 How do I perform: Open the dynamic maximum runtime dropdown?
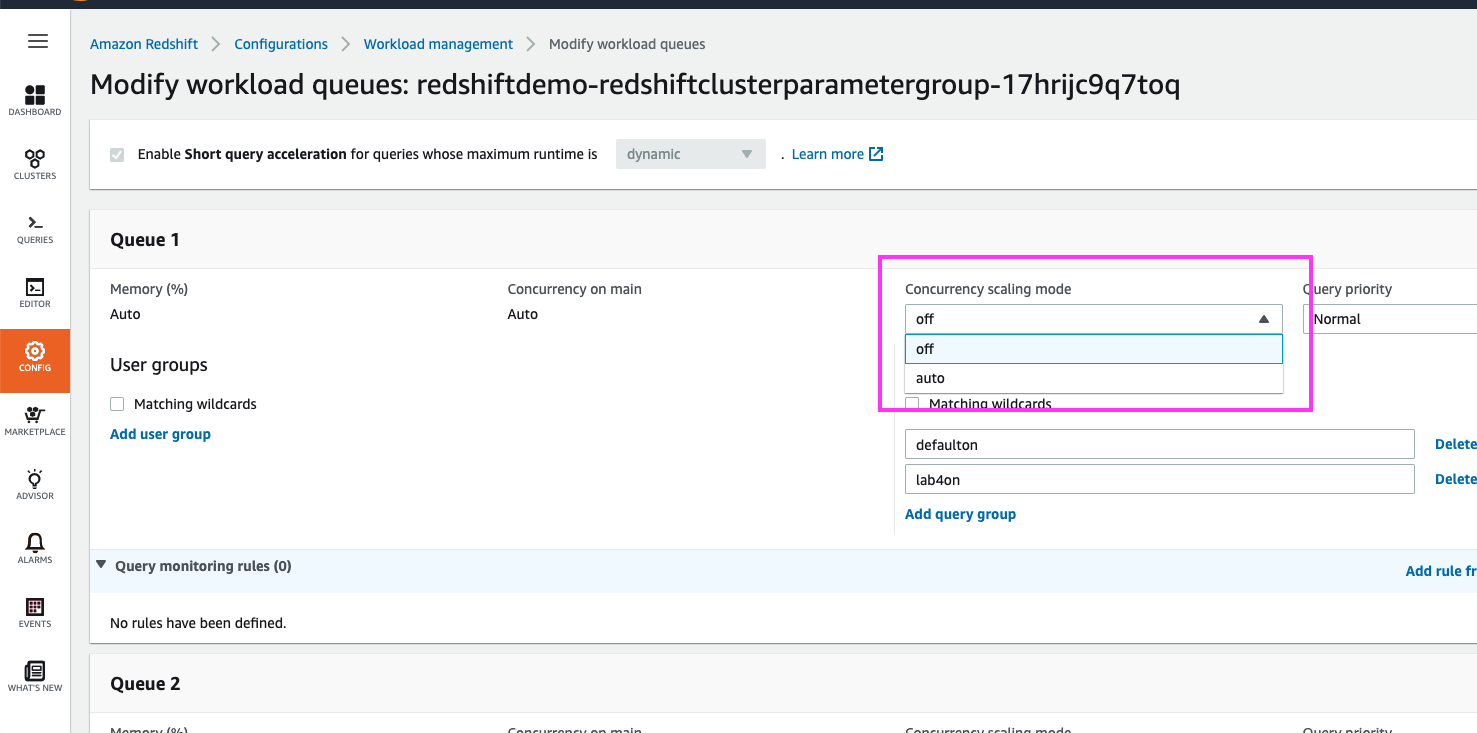point(690,154)
